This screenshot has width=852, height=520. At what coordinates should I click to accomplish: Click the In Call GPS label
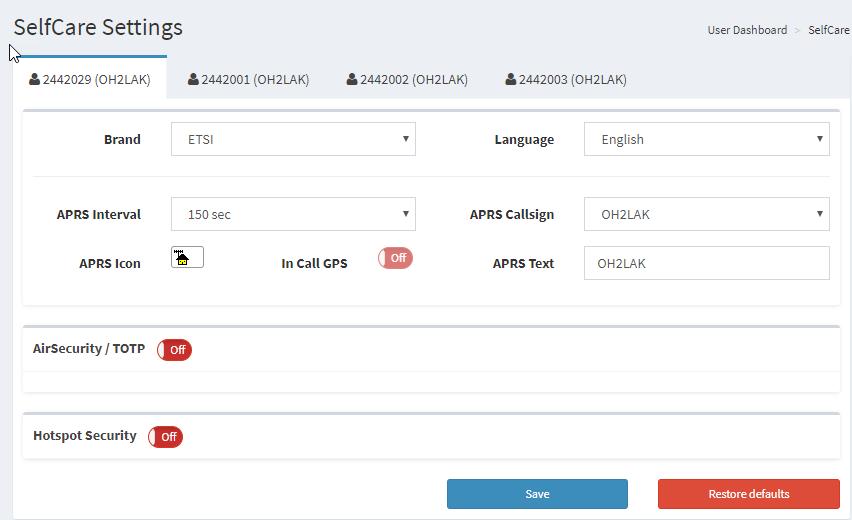(314, 264)
